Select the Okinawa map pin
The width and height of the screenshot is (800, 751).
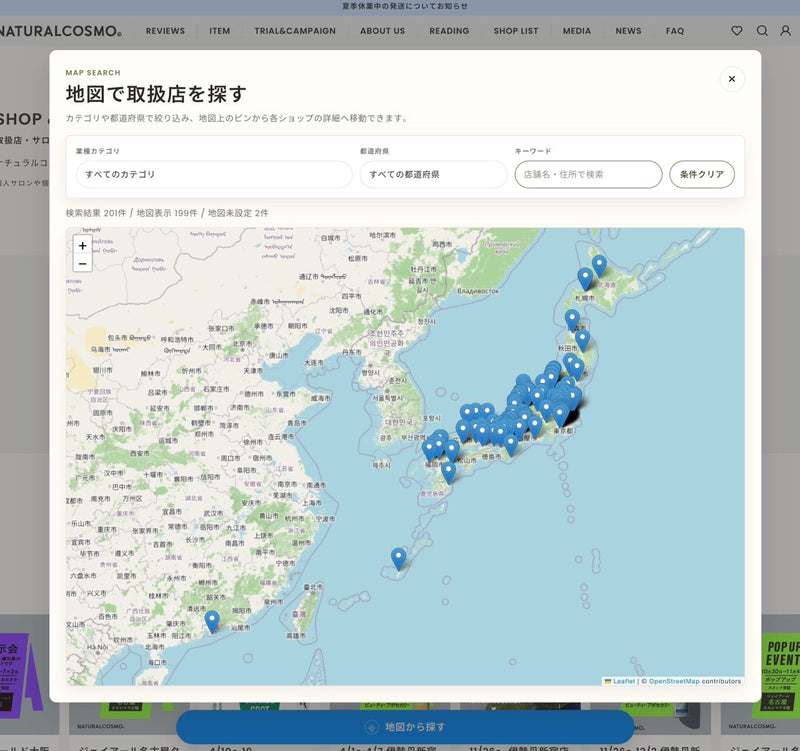[398, 559]
